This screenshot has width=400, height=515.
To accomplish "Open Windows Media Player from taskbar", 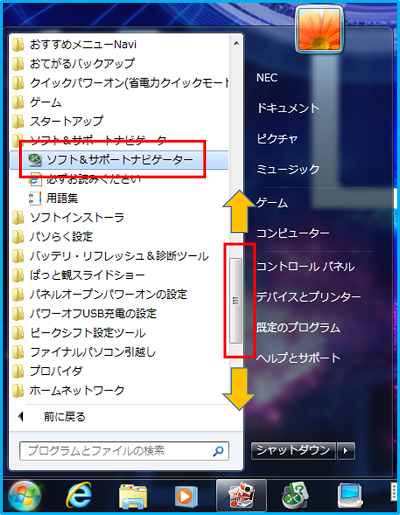I will (186, 497).
